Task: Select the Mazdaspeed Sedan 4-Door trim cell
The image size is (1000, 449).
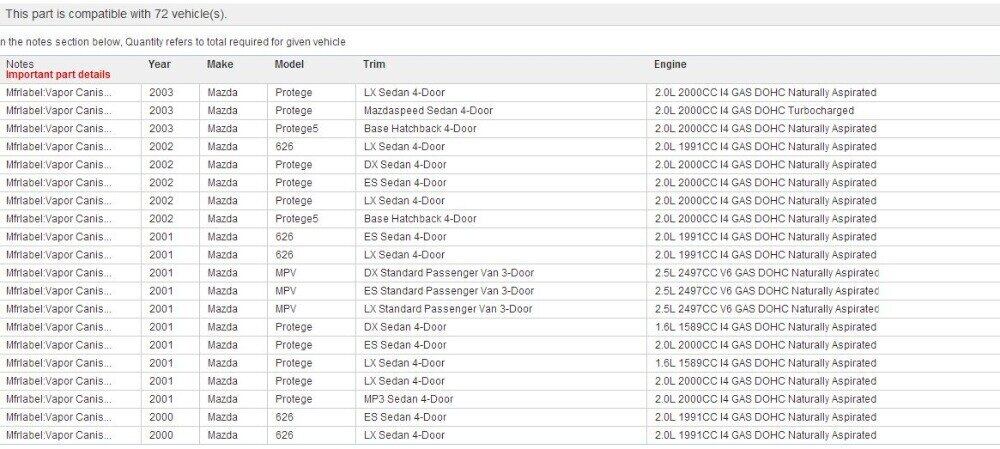Action: (428, 110)
